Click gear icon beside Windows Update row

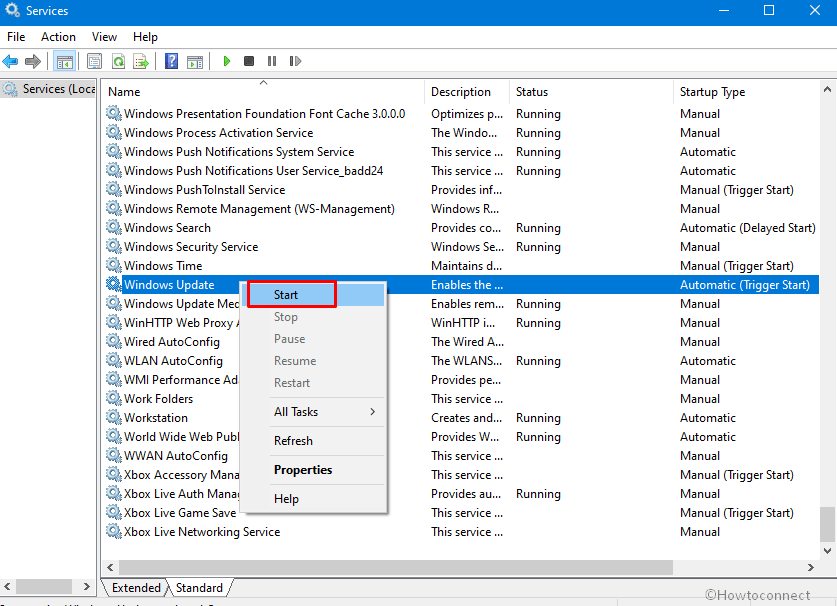[113, 284]
